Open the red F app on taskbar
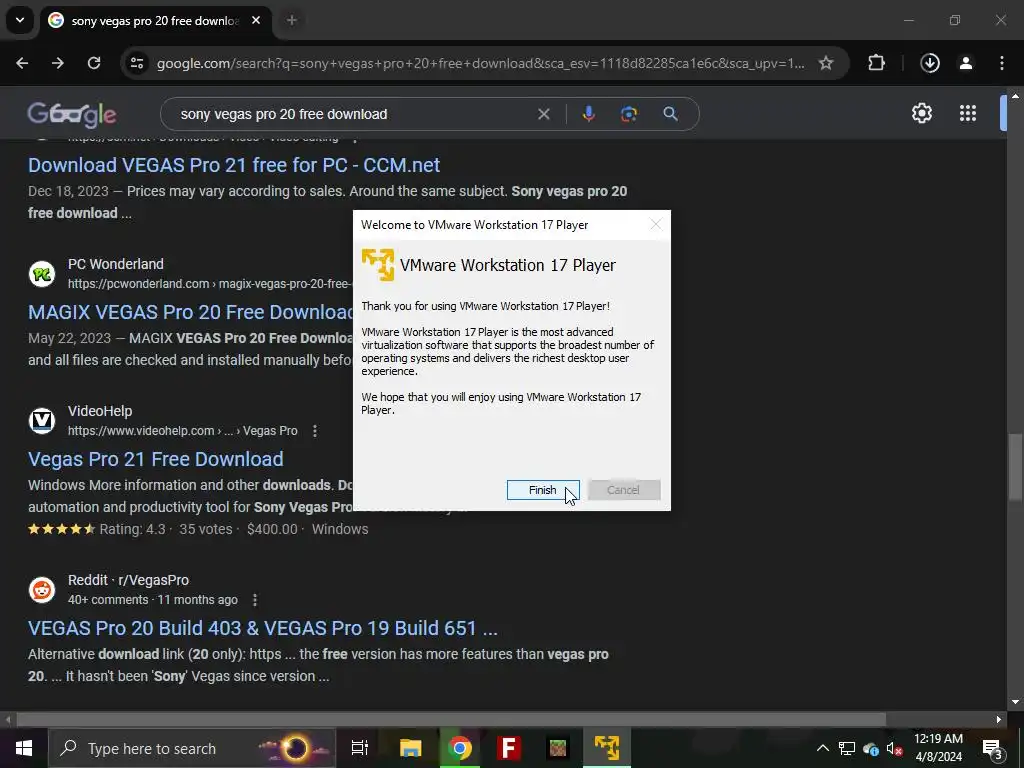The width and height of the screenshot is (1024, 768). [x=509, y=748]
